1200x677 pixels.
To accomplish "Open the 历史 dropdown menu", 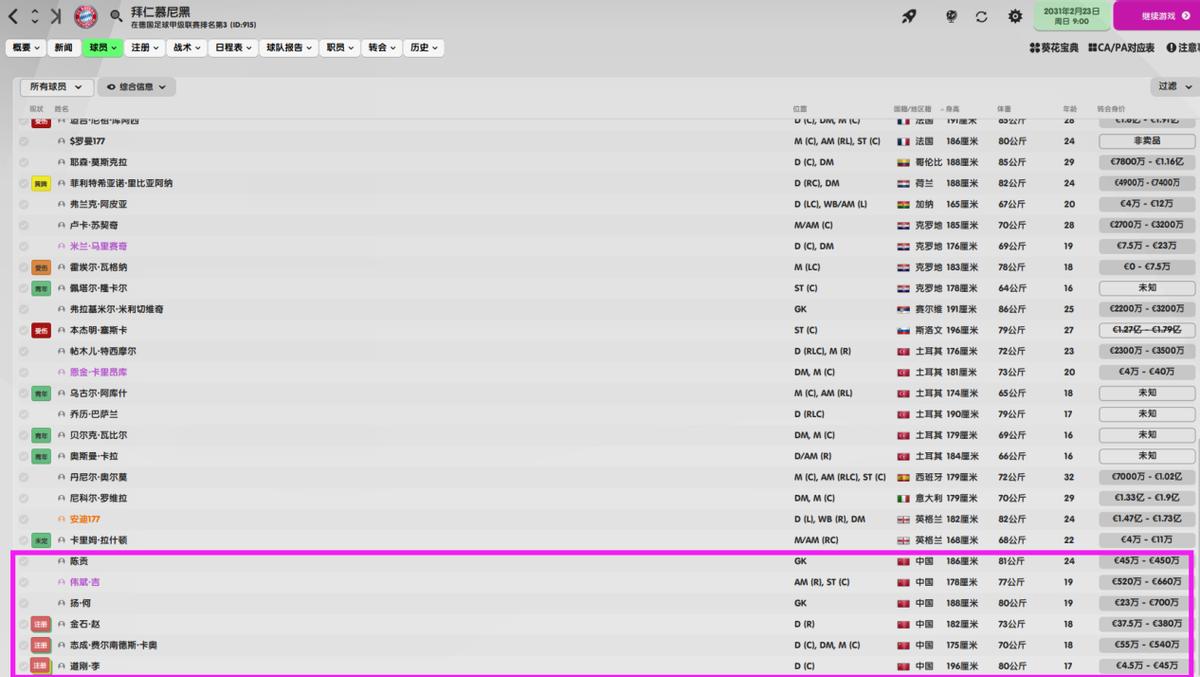I will pyautogui.click(x=424, y=47).
